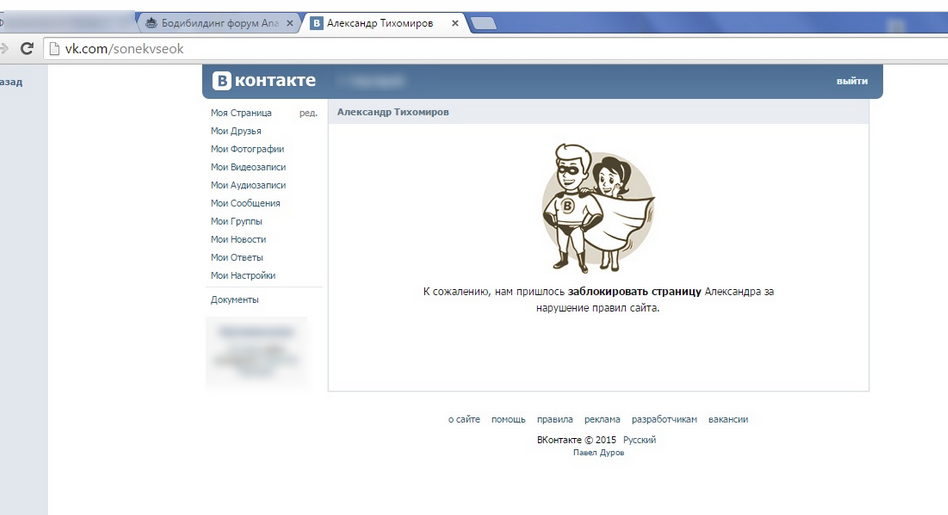Open Моя Страница in sidebar
Viewport: 948px width, 515px height.
coord(241,113)
